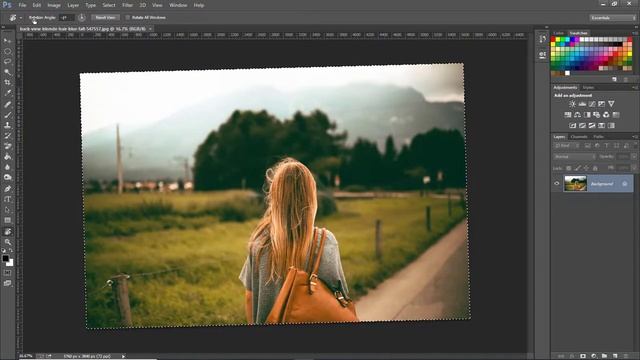Image resolution: width=640 pixels, height=360 pixels.
Task: Switch to the Channels tab
Action: tap(579, 137)
